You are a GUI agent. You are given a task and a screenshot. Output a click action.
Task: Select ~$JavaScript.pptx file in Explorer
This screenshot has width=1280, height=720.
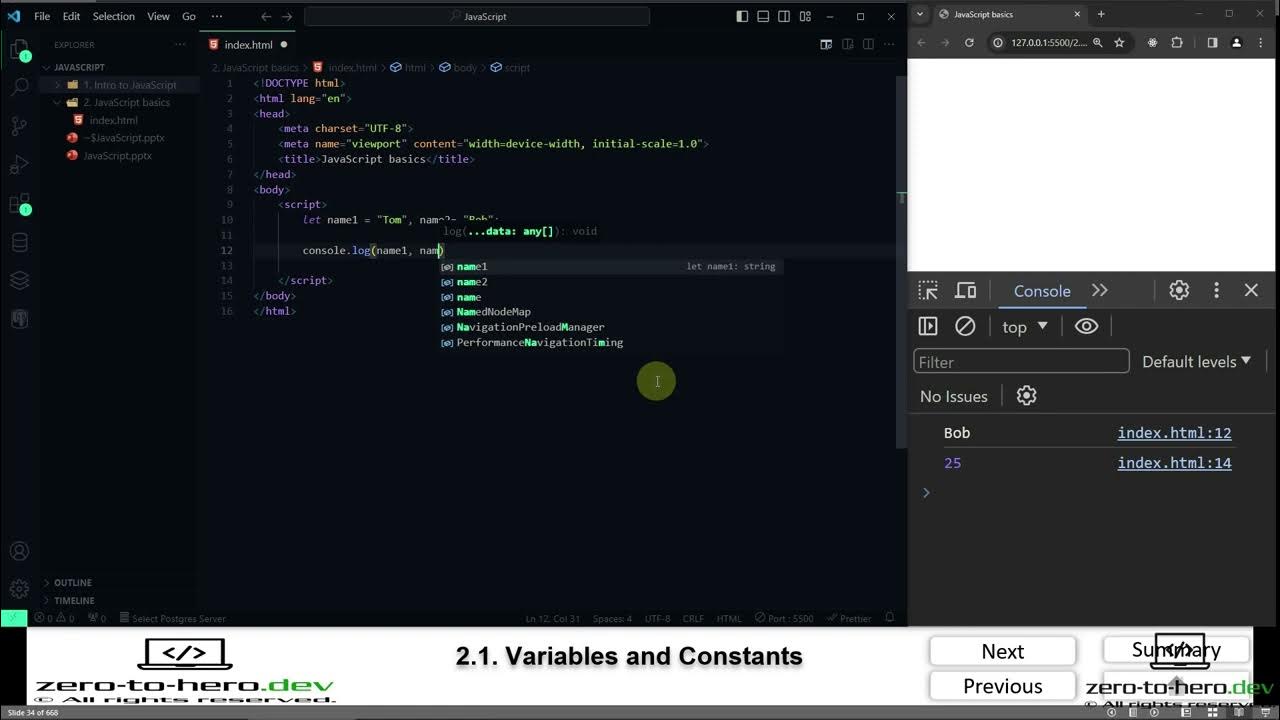click(123, 138)
